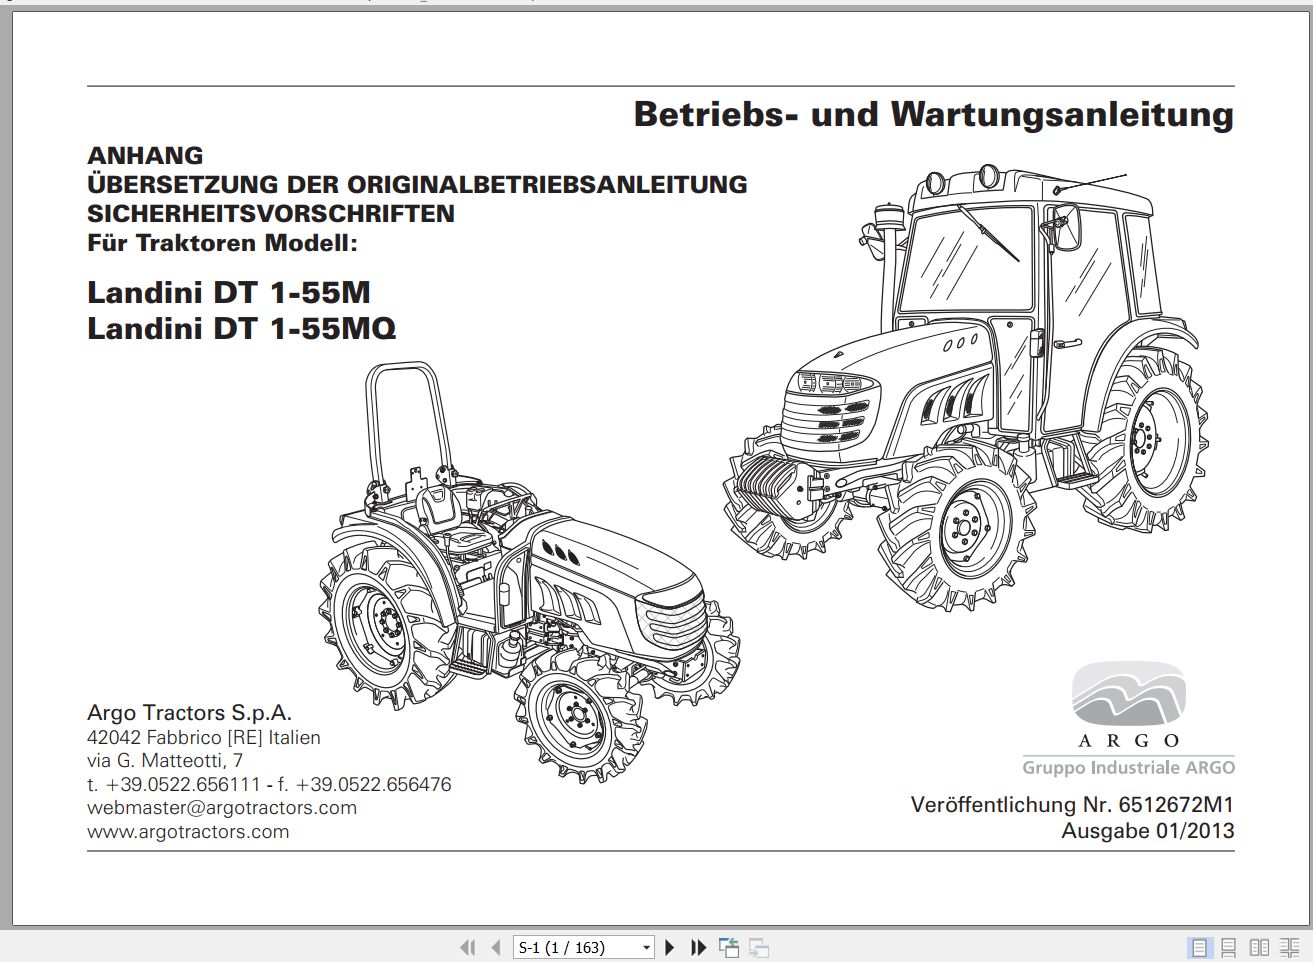Select continuous page layout

1229,947
